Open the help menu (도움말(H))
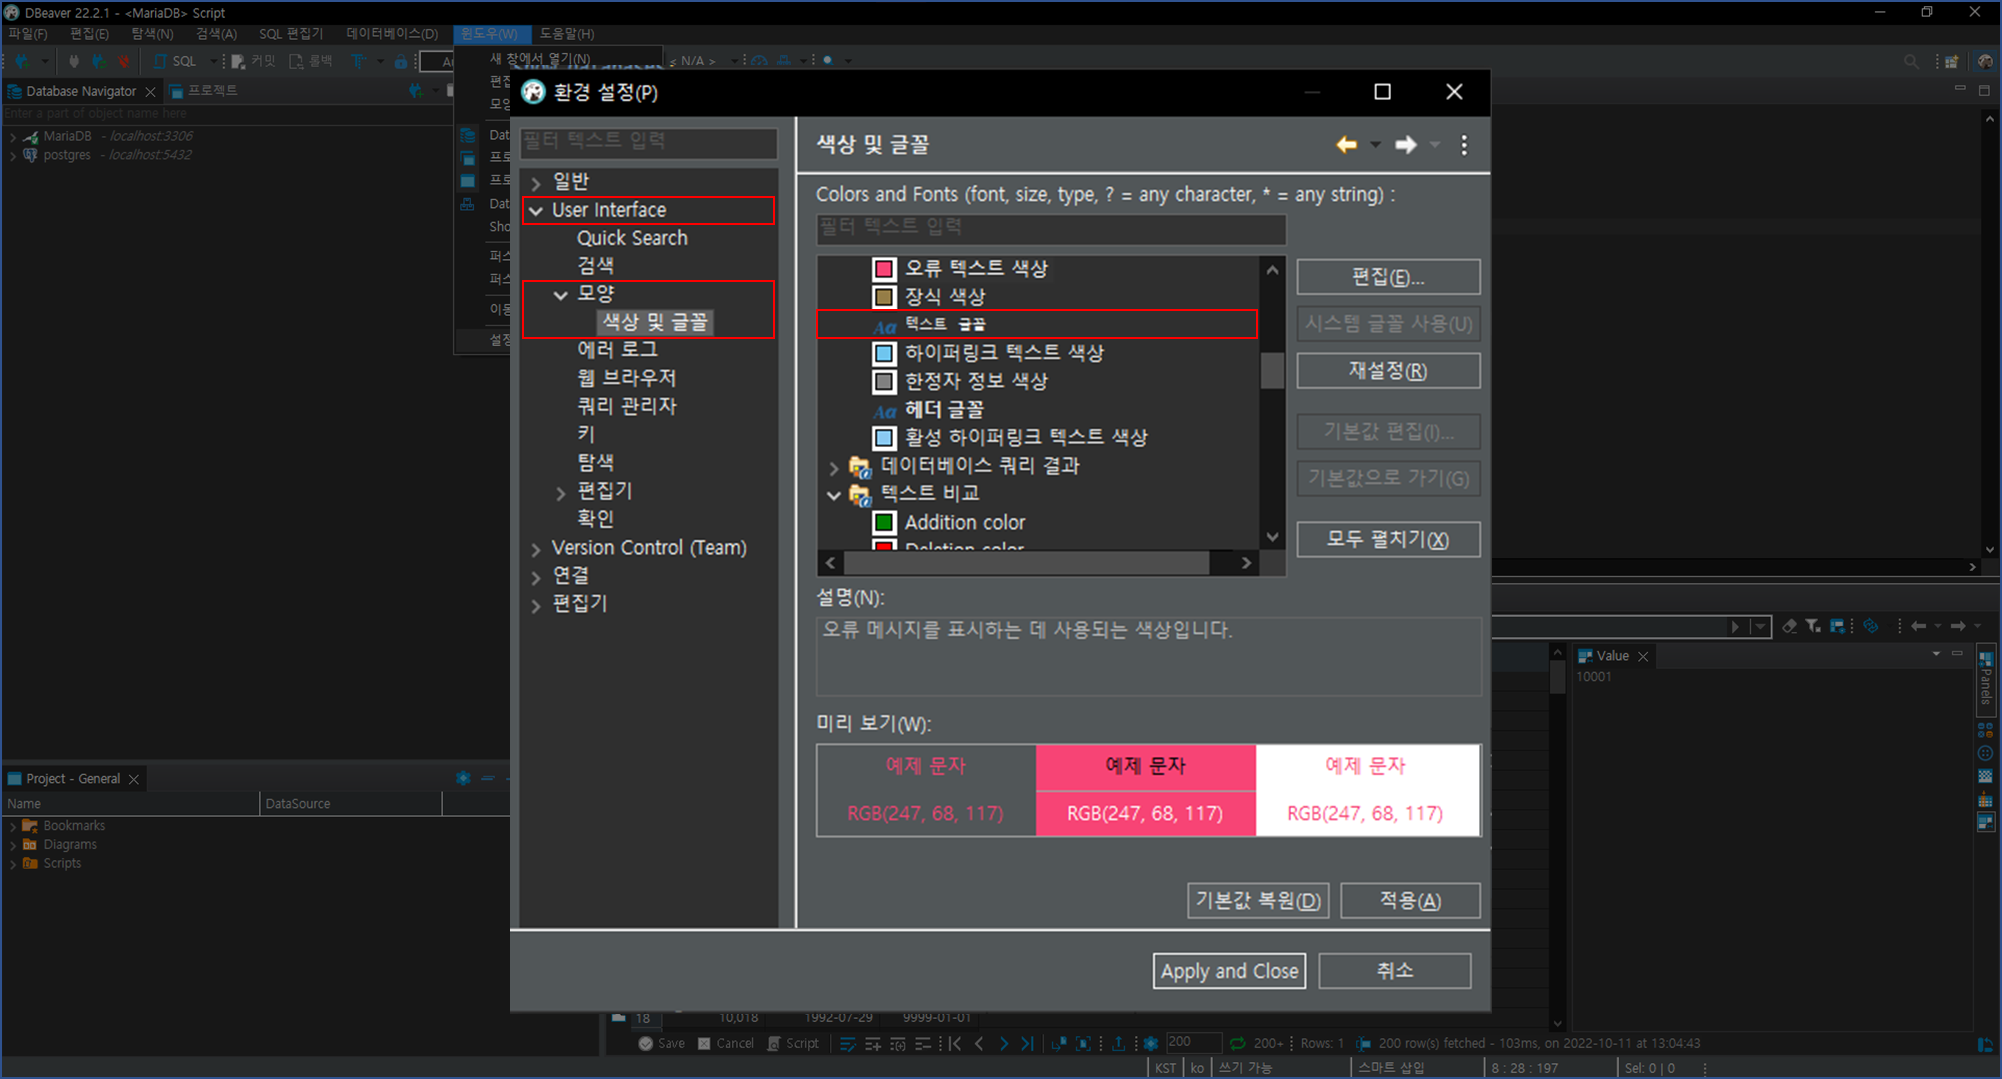 (567, 34)
